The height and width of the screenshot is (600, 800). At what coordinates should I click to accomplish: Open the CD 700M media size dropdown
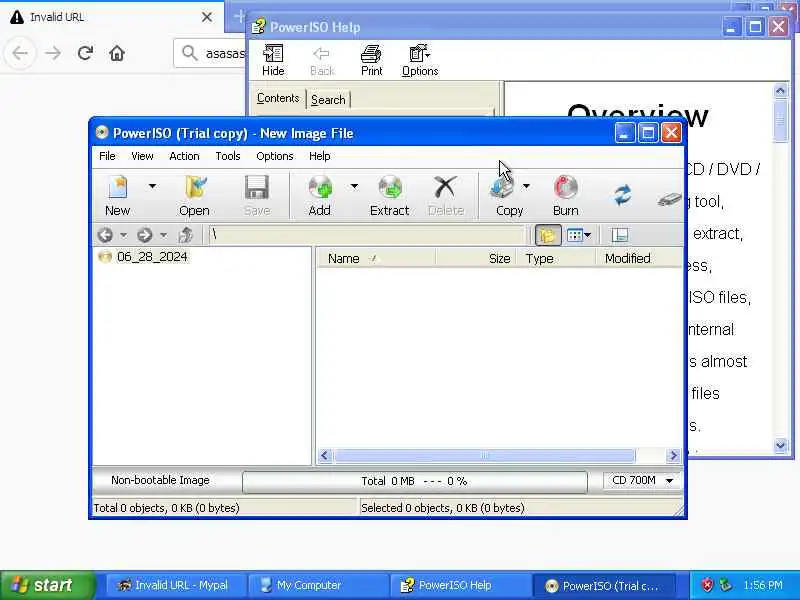pos(642,481)
